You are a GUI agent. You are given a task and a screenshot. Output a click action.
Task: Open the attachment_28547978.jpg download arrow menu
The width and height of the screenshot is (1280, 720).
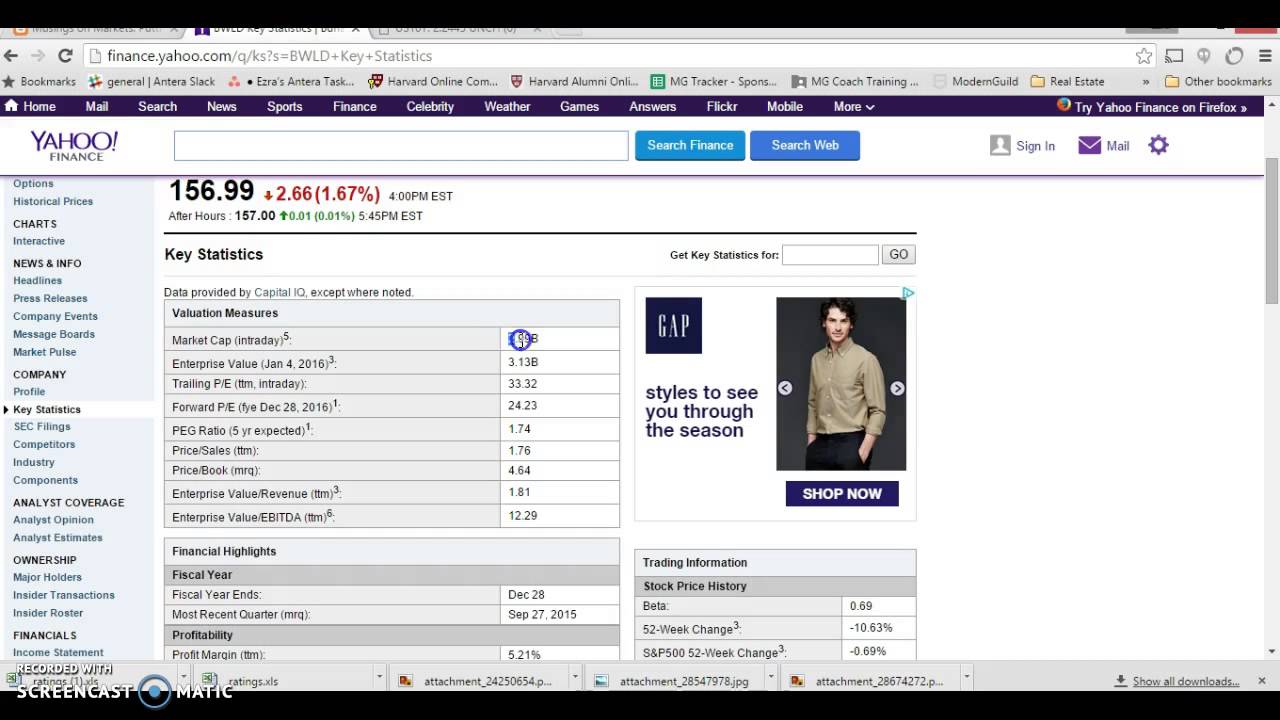[771, 678]
